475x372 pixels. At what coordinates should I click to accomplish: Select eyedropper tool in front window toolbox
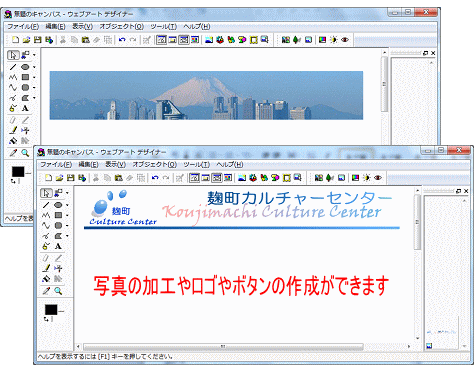tap(46, 291)
